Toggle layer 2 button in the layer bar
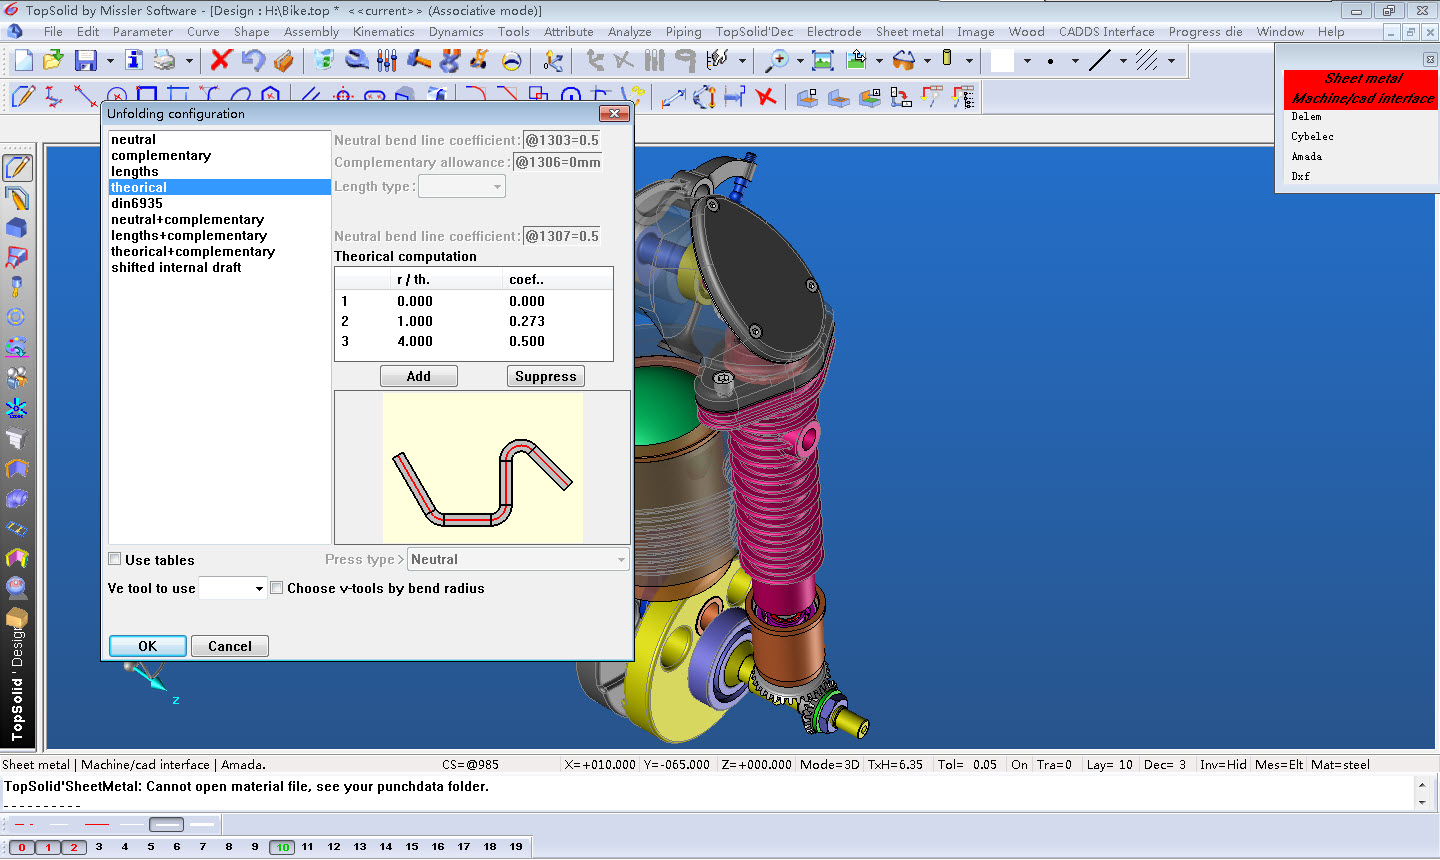 (74, 847)
